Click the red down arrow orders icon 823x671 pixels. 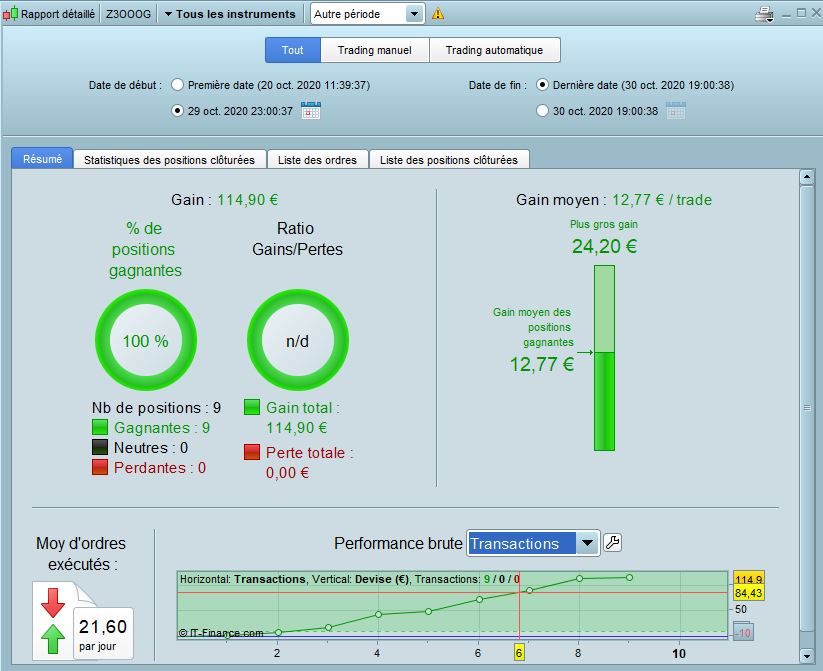point(52,602)
